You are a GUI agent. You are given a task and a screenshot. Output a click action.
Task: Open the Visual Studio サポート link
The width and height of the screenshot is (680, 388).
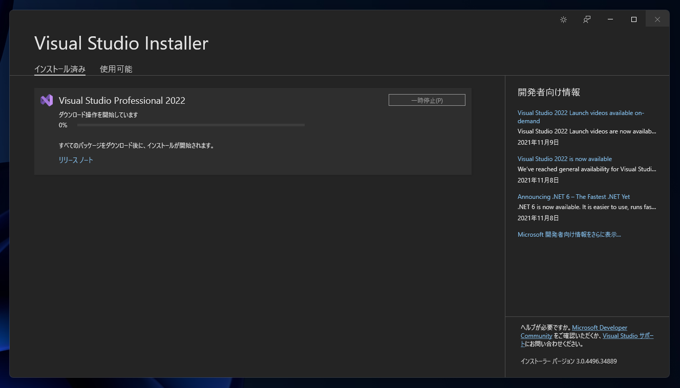pos(628,336)
